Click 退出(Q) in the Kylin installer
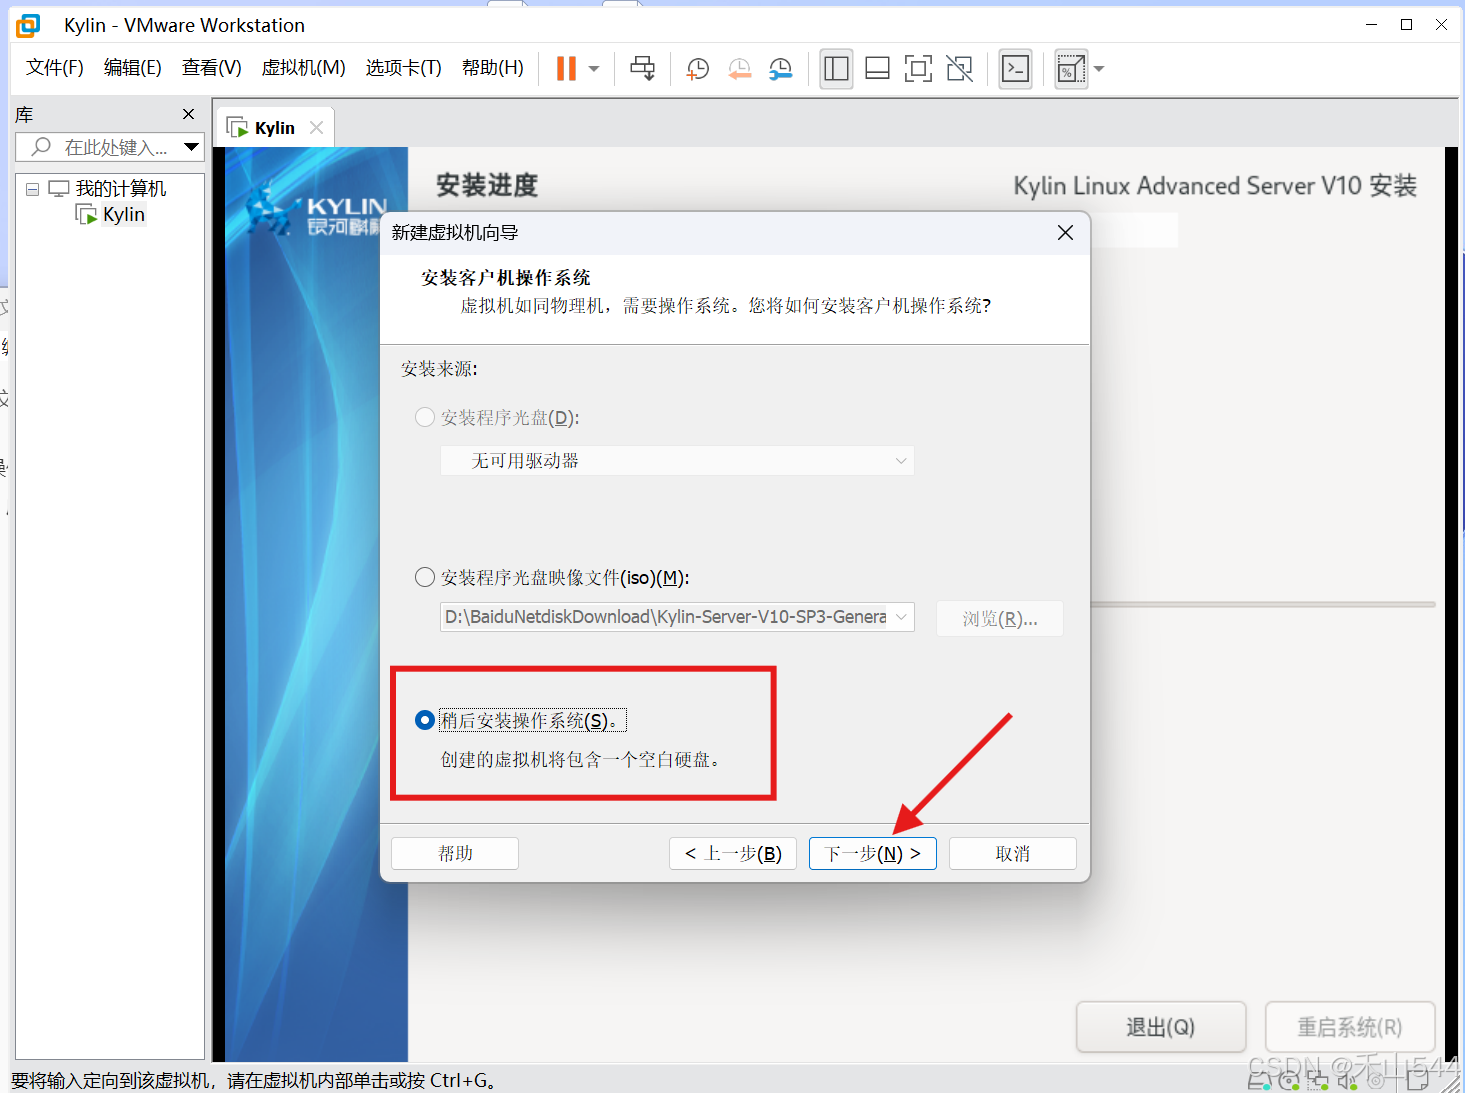Screen dimensions: 1465x1093 point(1161,1027)
